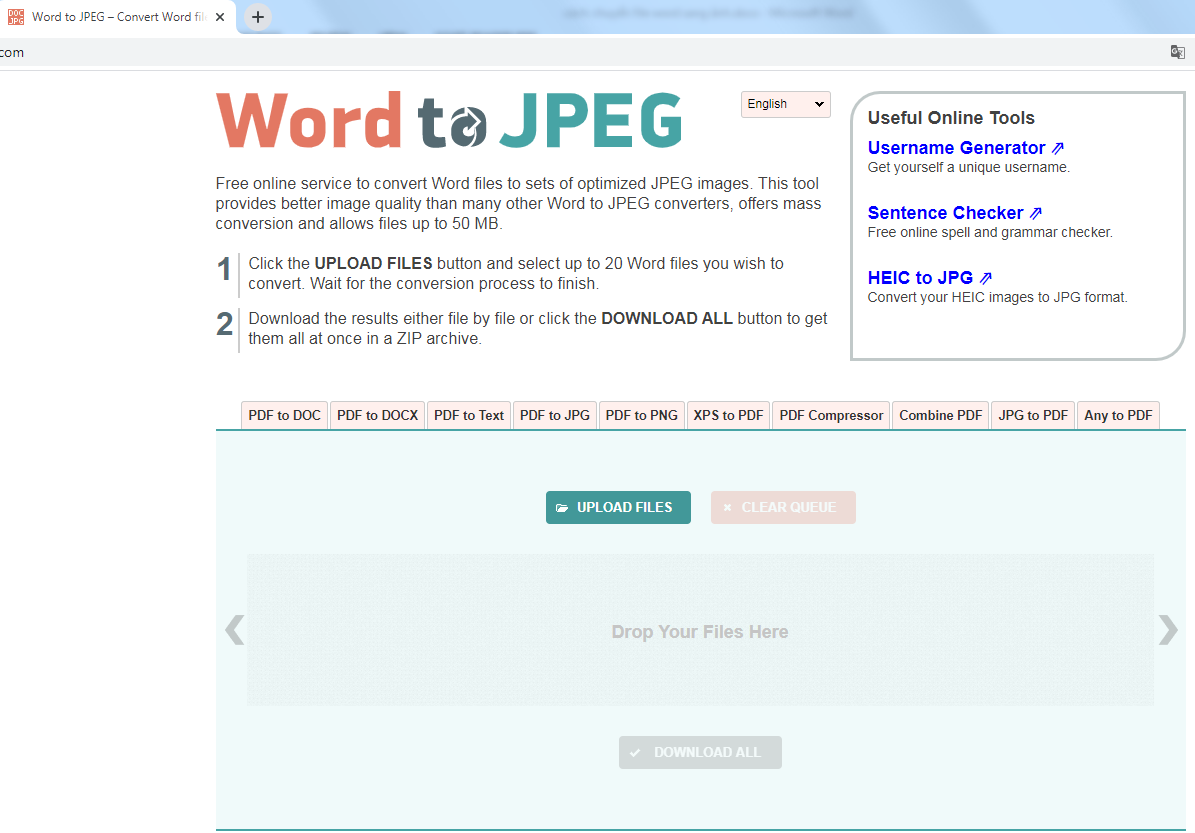Open the Username Generator link
The width and height of the screenshot is (1195, 833).
957,148
